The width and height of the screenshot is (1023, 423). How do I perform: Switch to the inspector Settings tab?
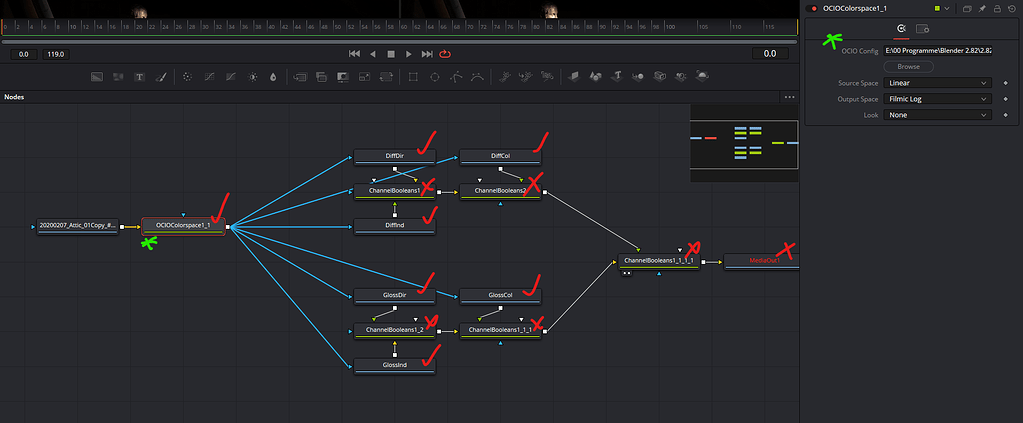tap(922, 29)
